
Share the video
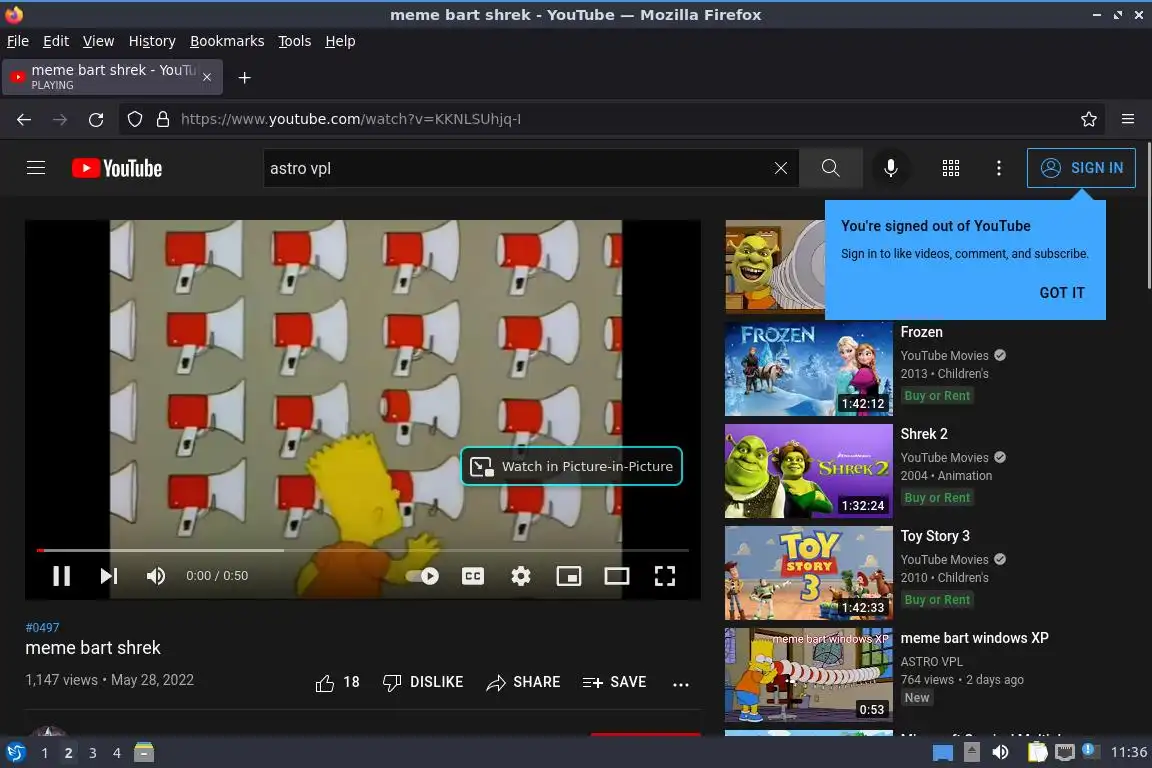click(x=523, y=683)
